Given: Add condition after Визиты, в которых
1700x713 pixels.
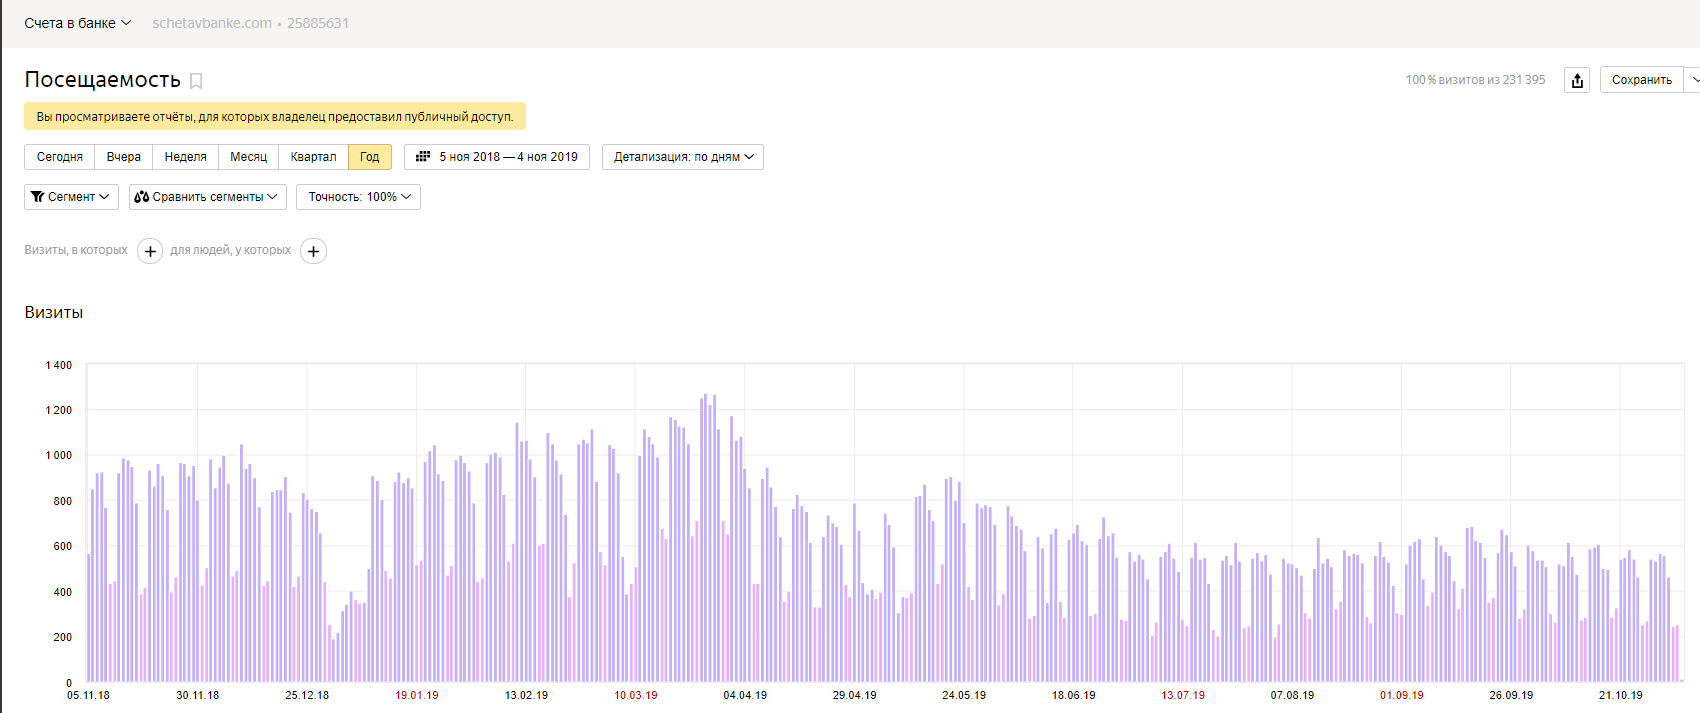Looking at the screenshot, I should point(150,251).
